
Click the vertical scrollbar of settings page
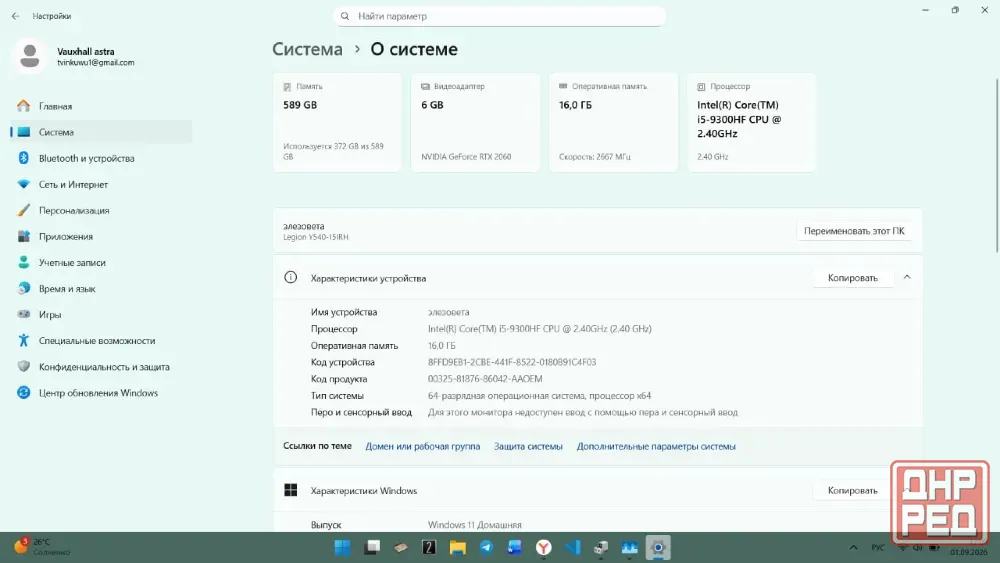pyautogui.click(x=997, y=166)
